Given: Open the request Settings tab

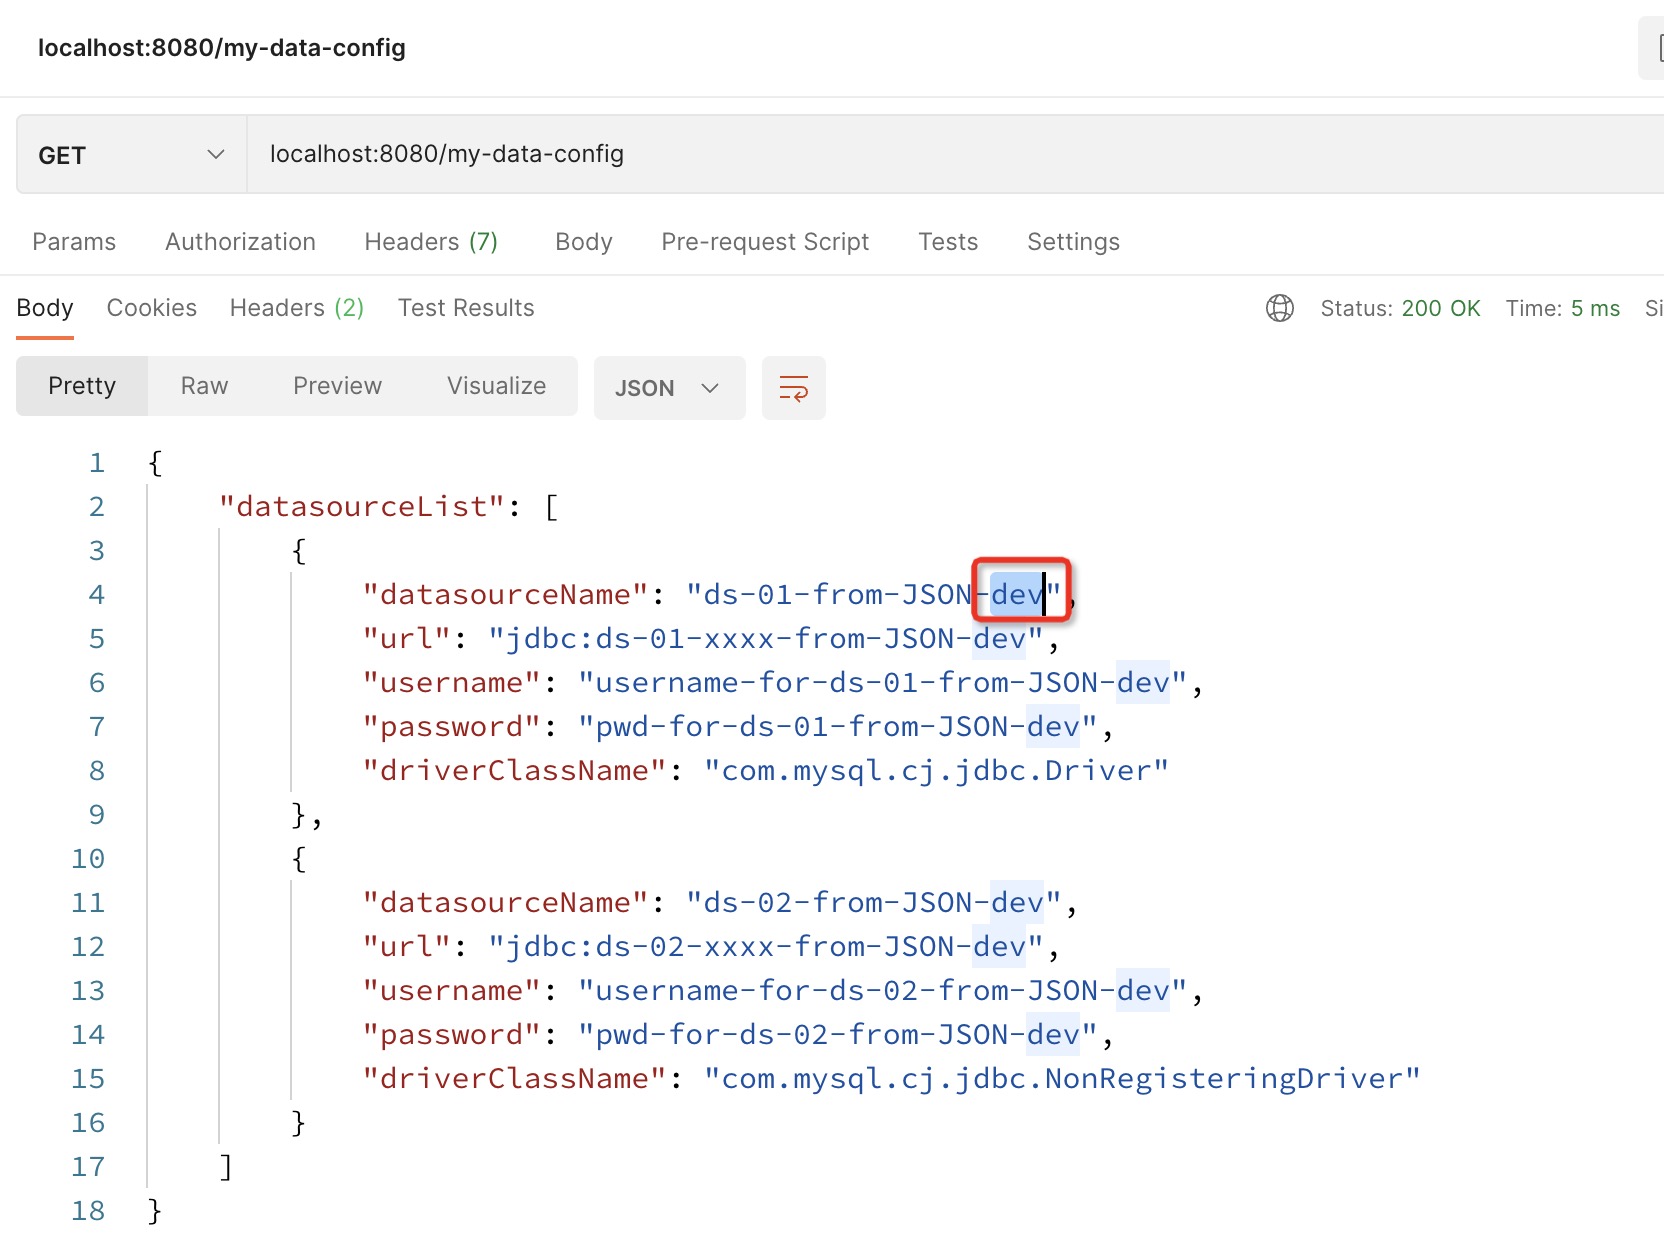Looking at the screenshot, I should (x=1072, y=241).
